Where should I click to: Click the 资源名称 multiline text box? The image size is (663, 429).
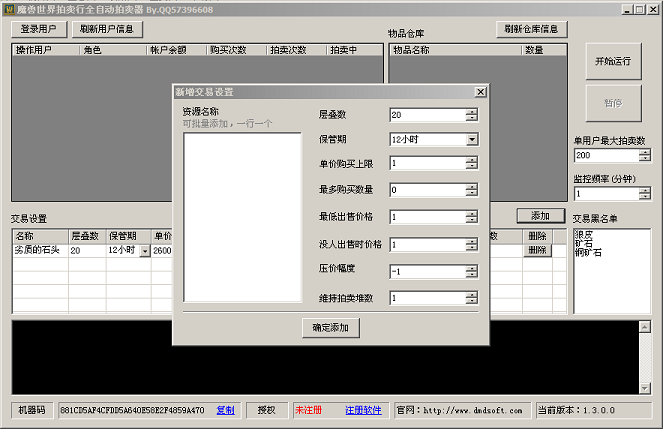click(243, 217)
